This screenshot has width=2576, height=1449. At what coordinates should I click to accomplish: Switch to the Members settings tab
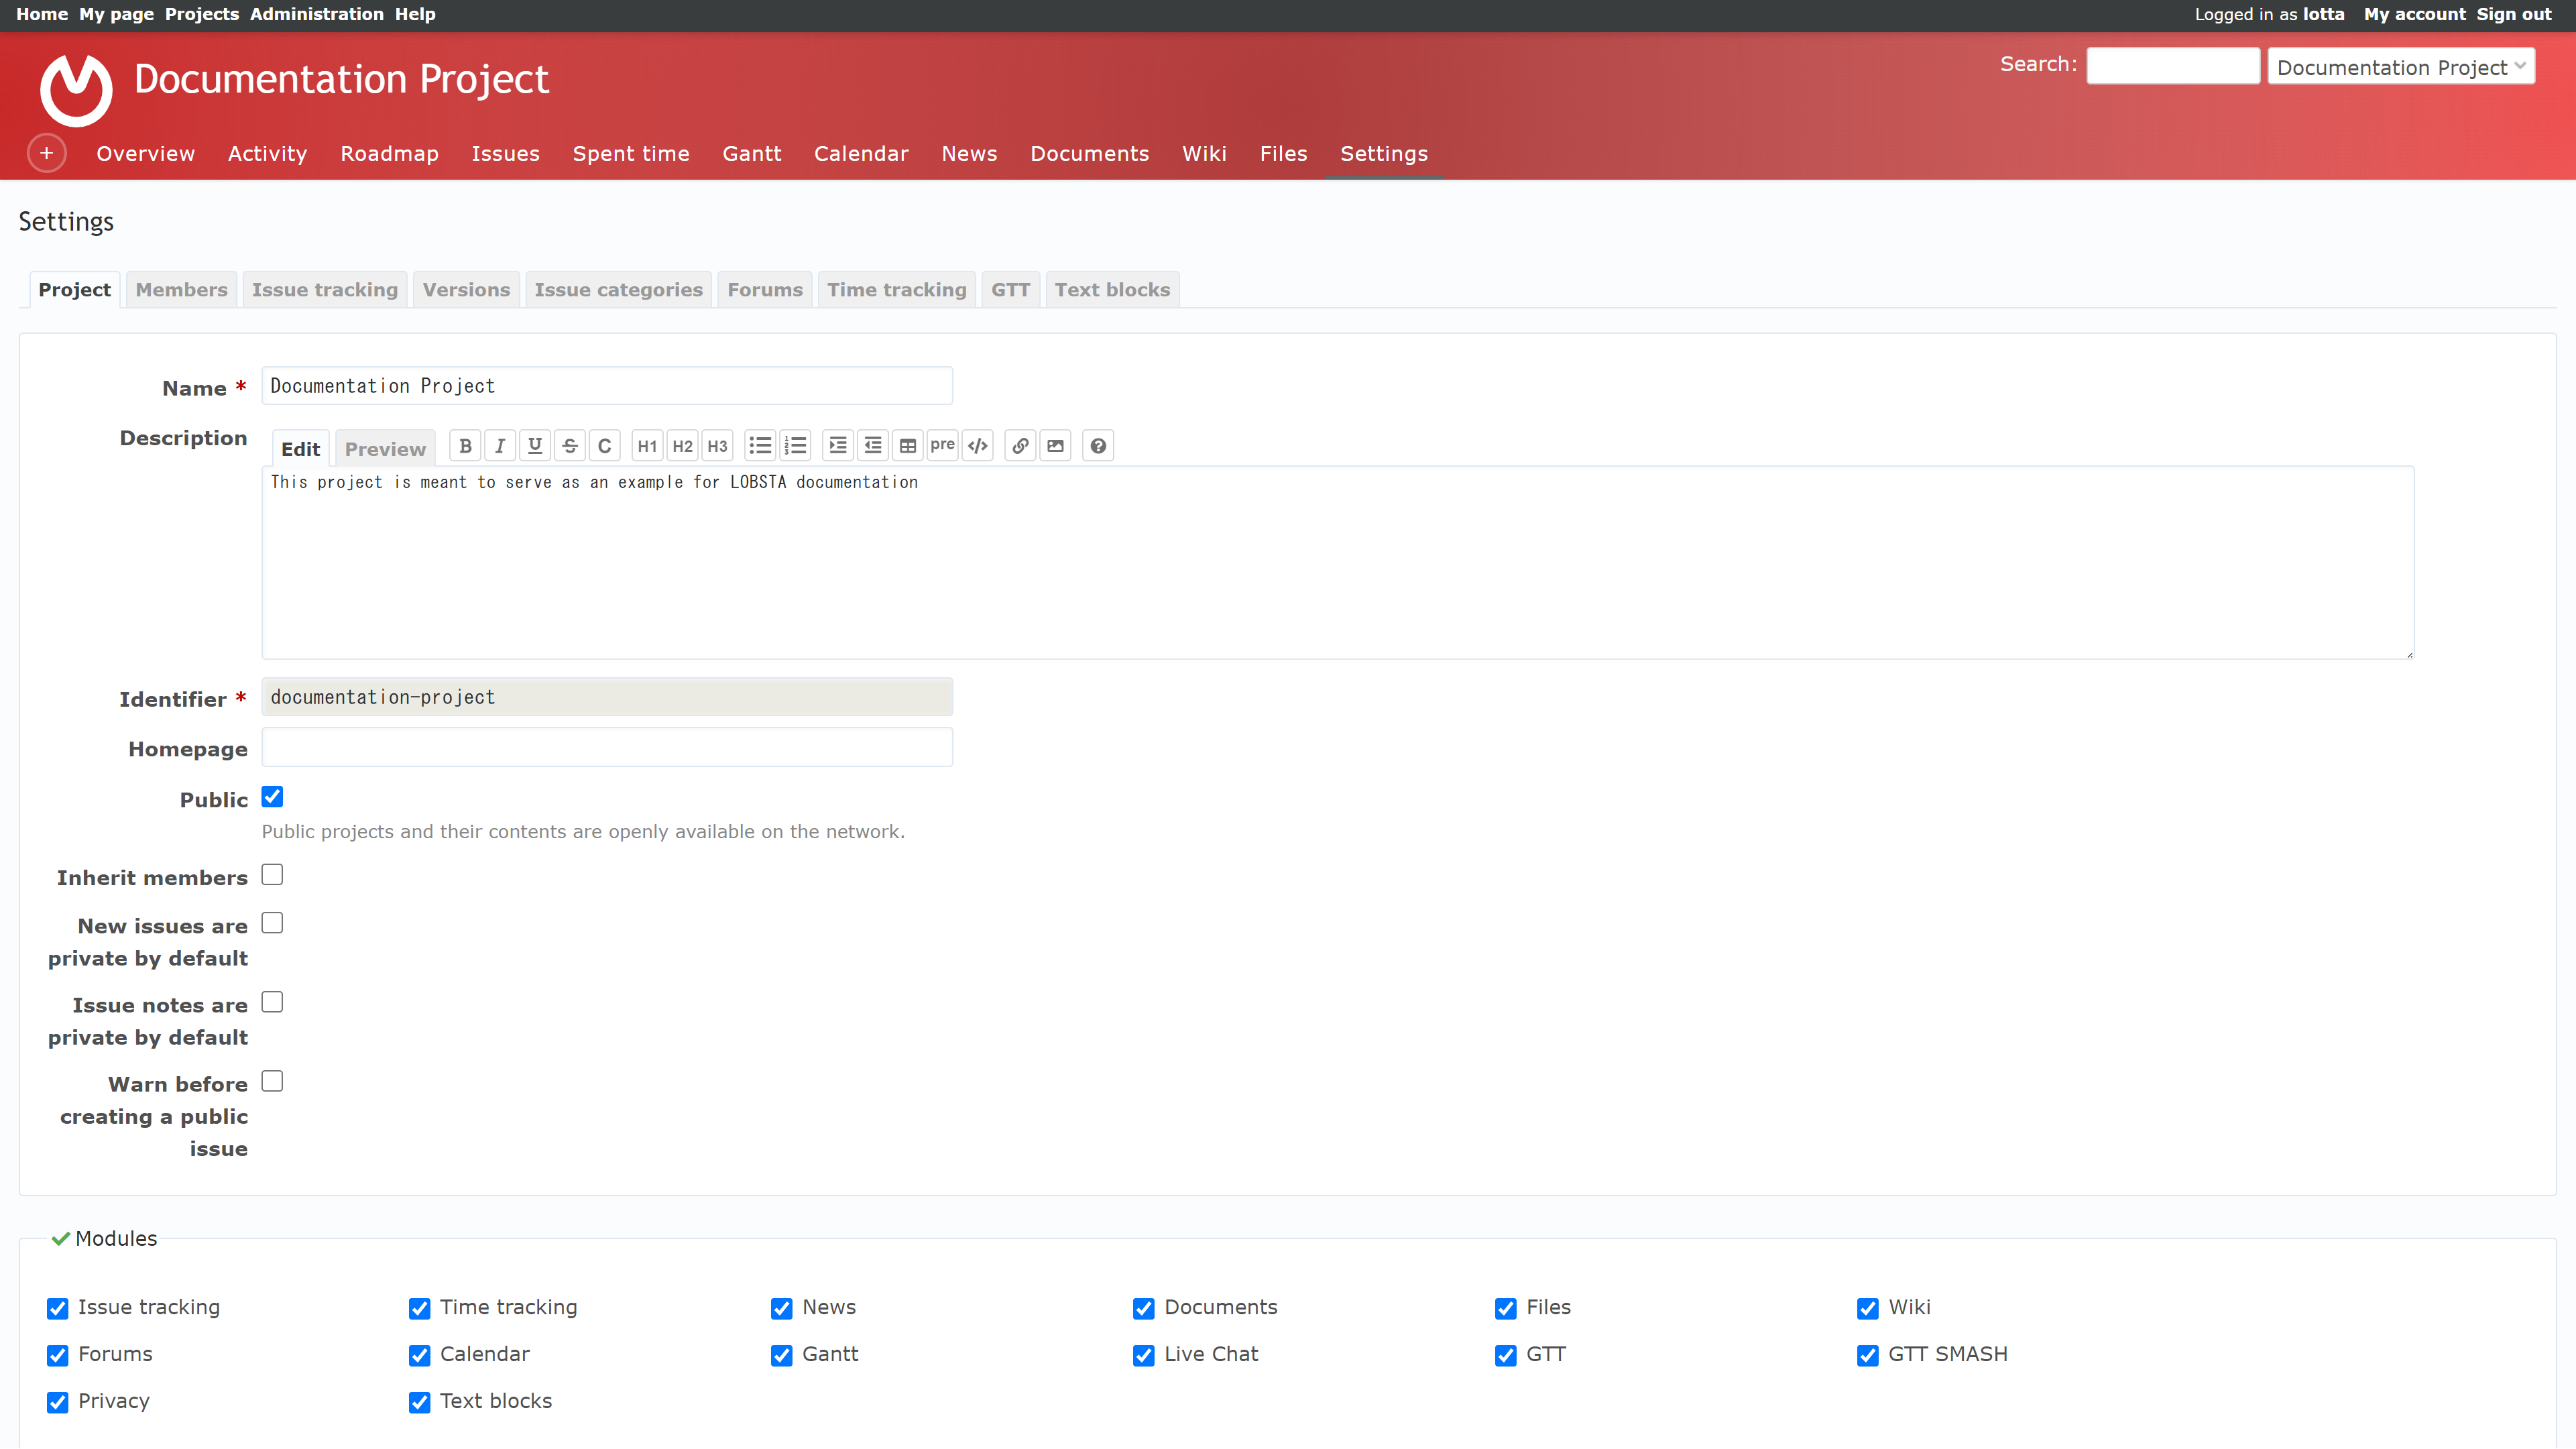point(181,290)
